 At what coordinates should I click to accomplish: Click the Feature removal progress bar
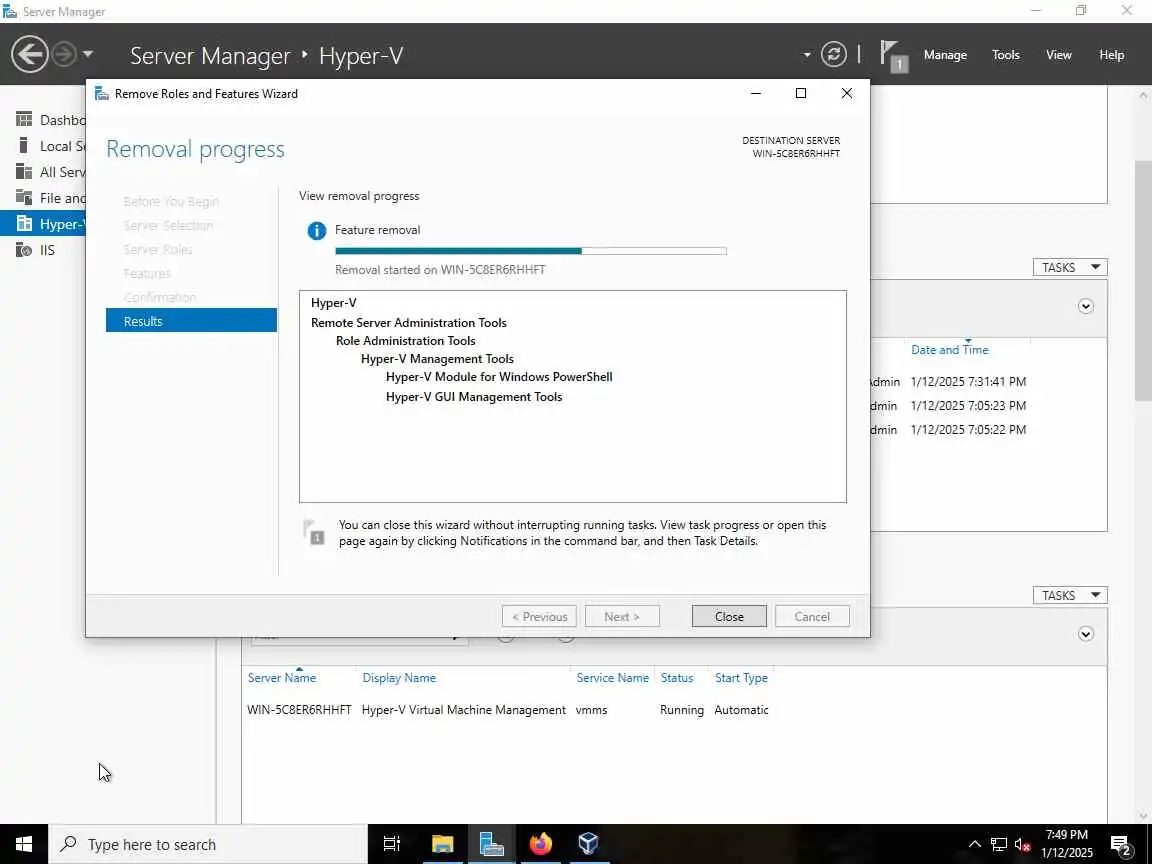pos(530,251)
